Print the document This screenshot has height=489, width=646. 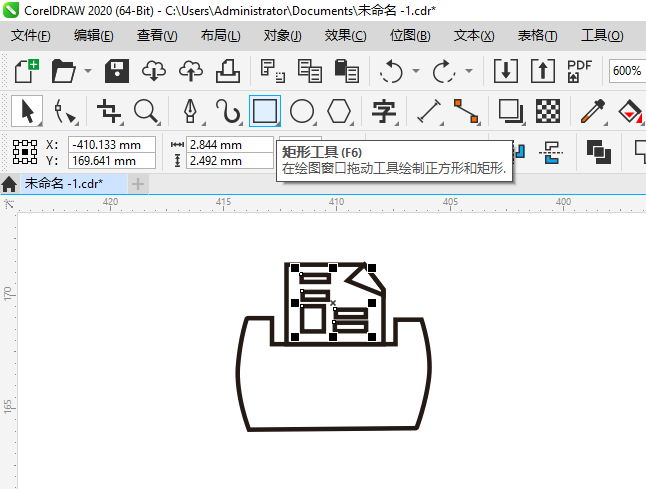point(228,71)
